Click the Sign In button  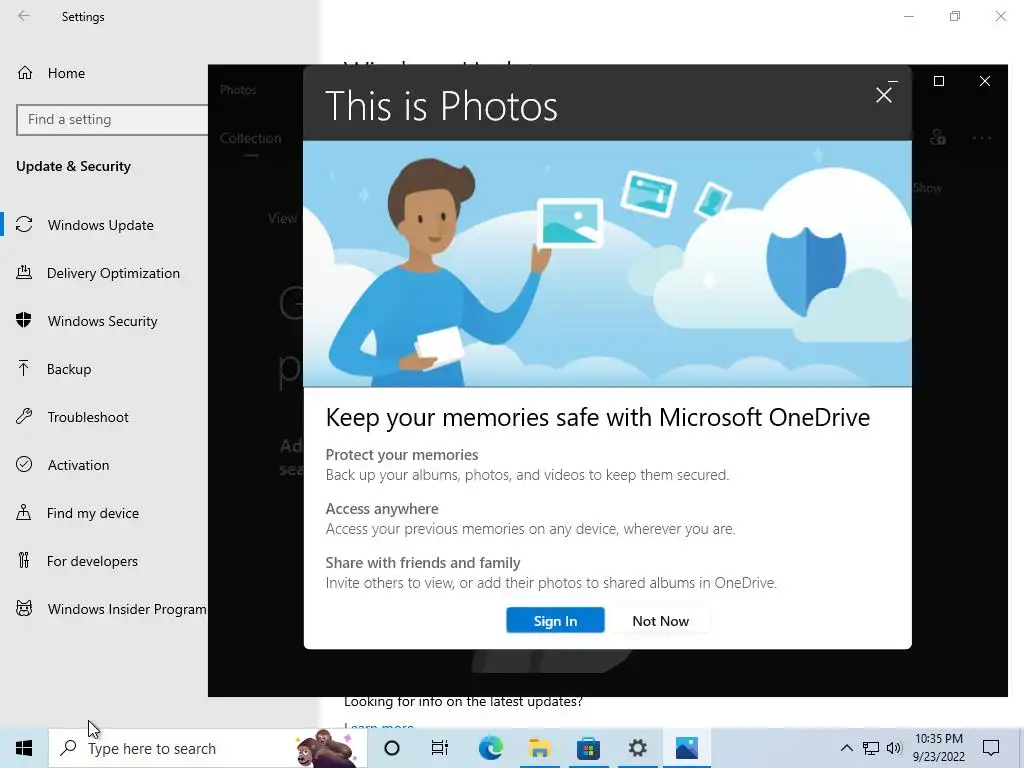click(555, 620)
